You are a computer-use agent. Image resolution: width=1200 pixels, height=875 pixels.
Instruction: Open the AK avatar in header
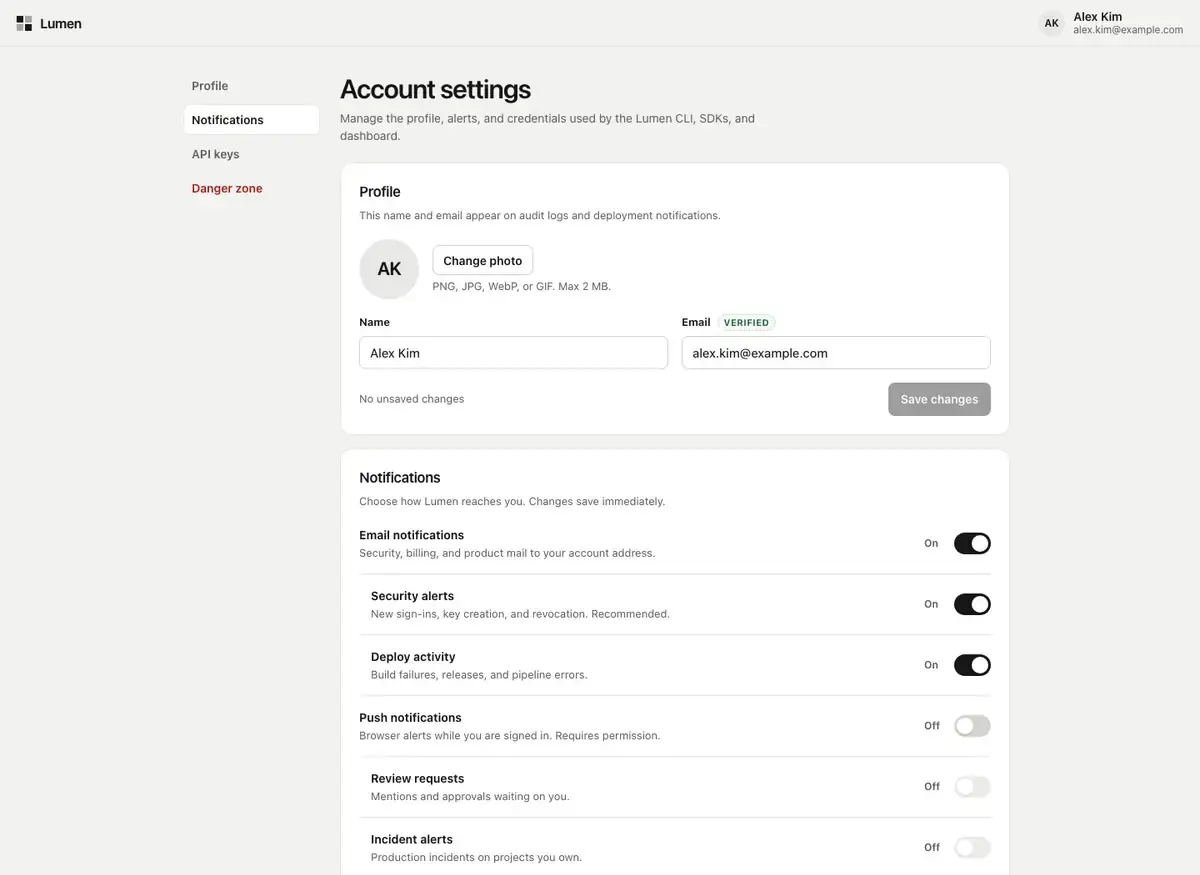coord(1051,23)
